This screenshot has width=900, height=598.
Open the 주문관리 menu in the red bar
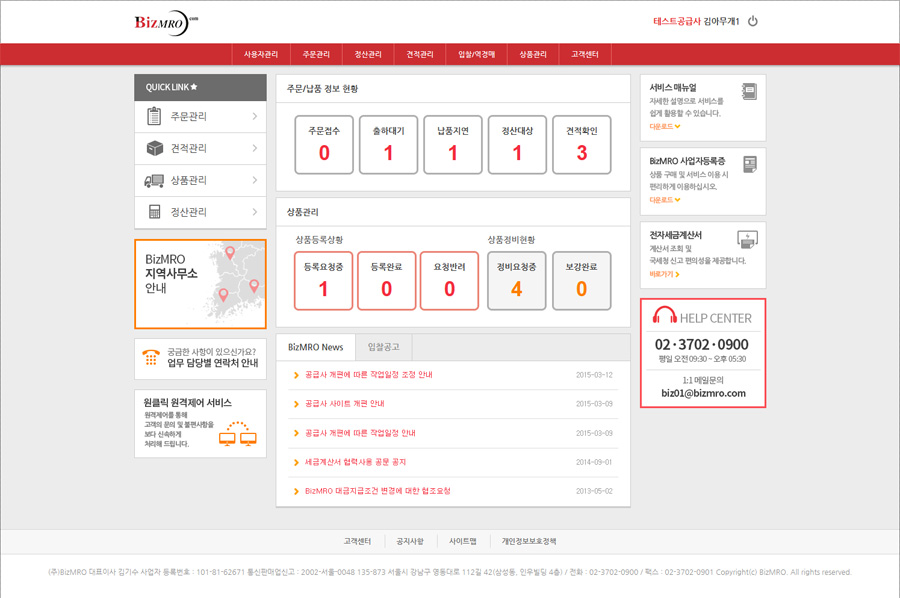tap(316, 55)
